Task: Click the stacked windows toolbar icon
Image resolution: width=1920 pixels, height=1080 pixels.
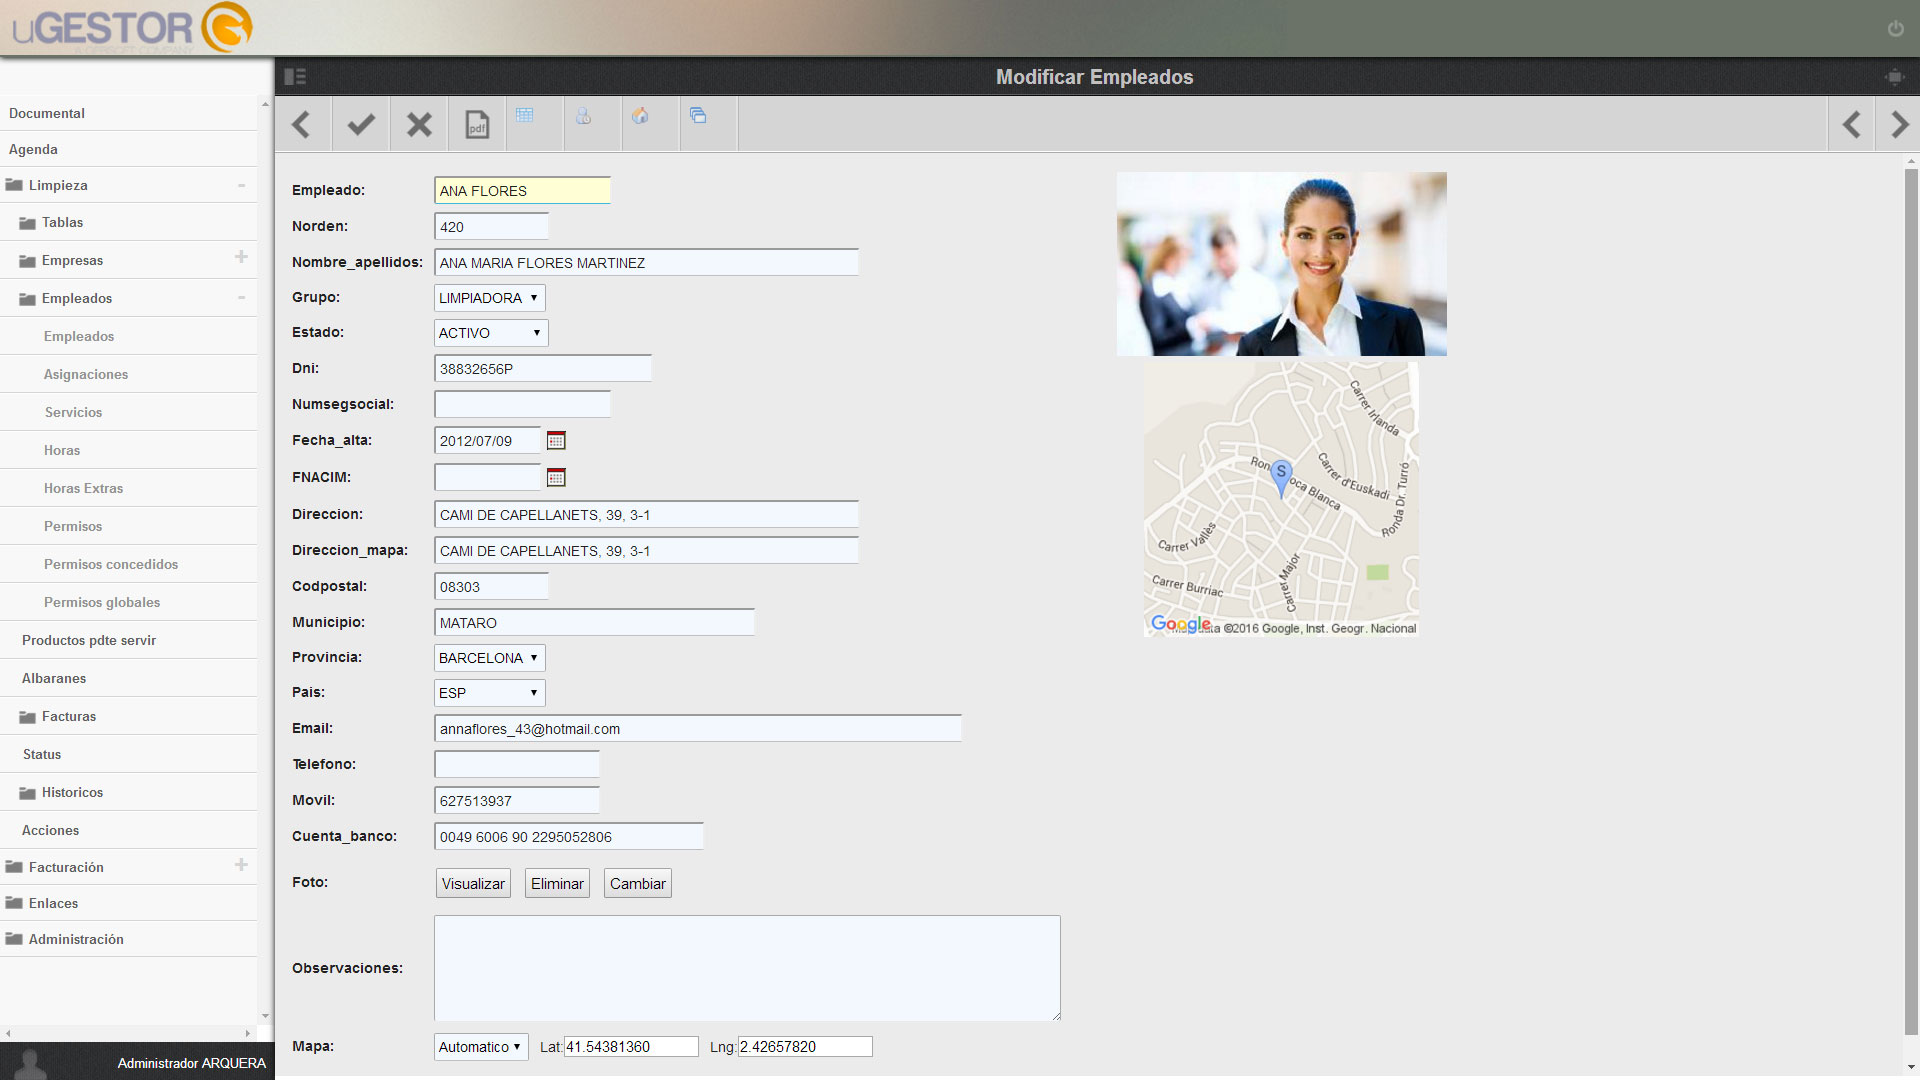Action: click(x=698, y=116)
